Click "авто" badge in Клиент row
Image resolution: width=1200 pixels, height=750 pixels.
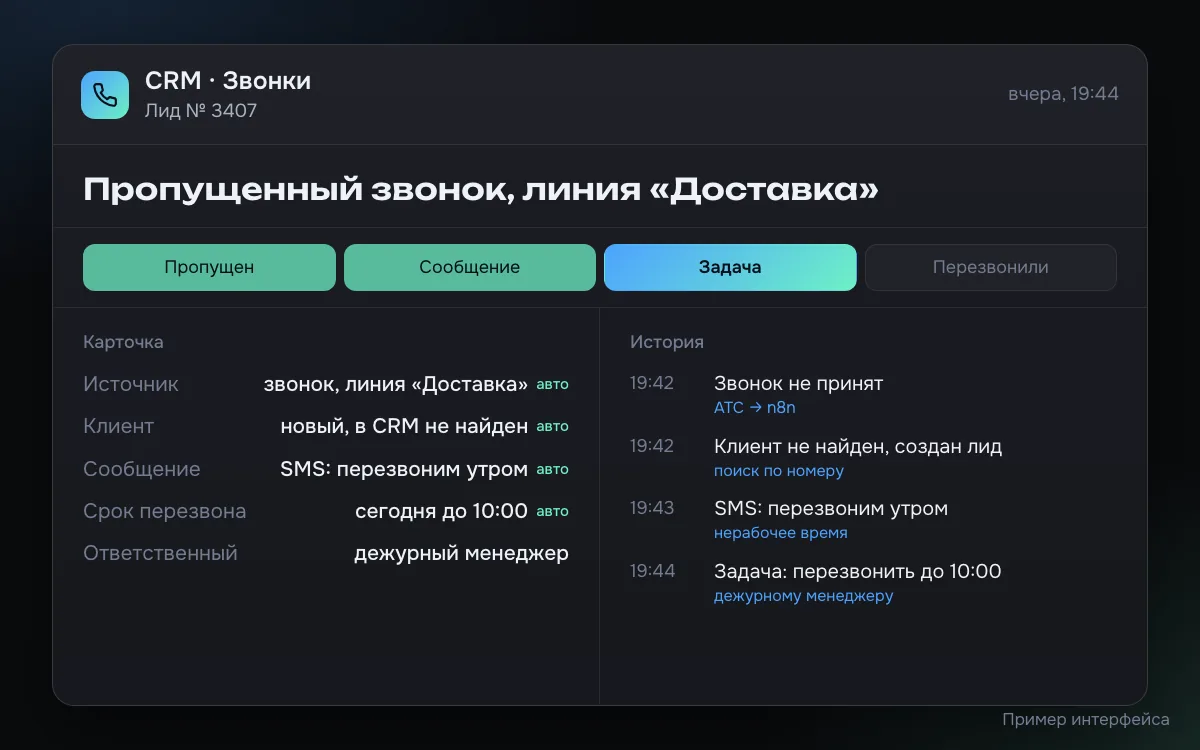click(x=553, y=426)
